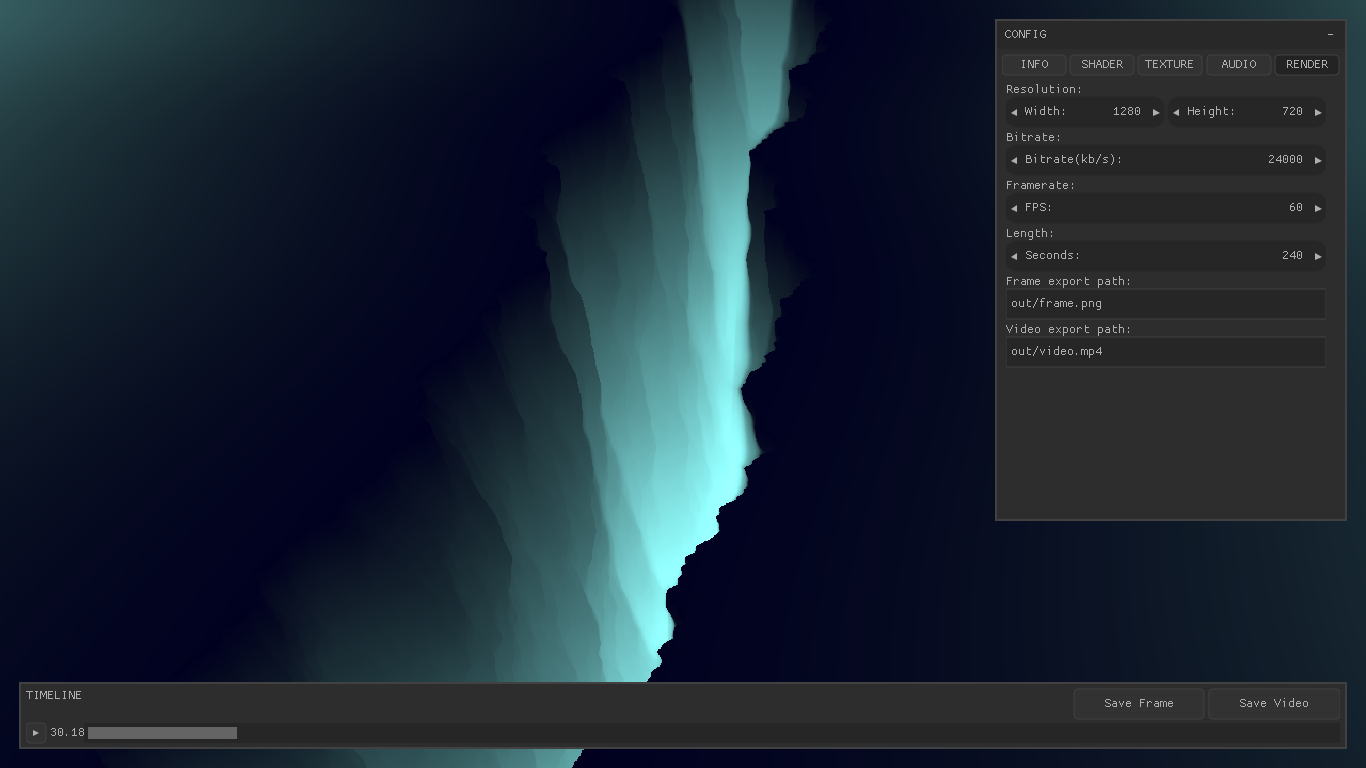Switch to the AUDIO tab
Screen dimensions: 1366x768
[x=1238, y=64]
